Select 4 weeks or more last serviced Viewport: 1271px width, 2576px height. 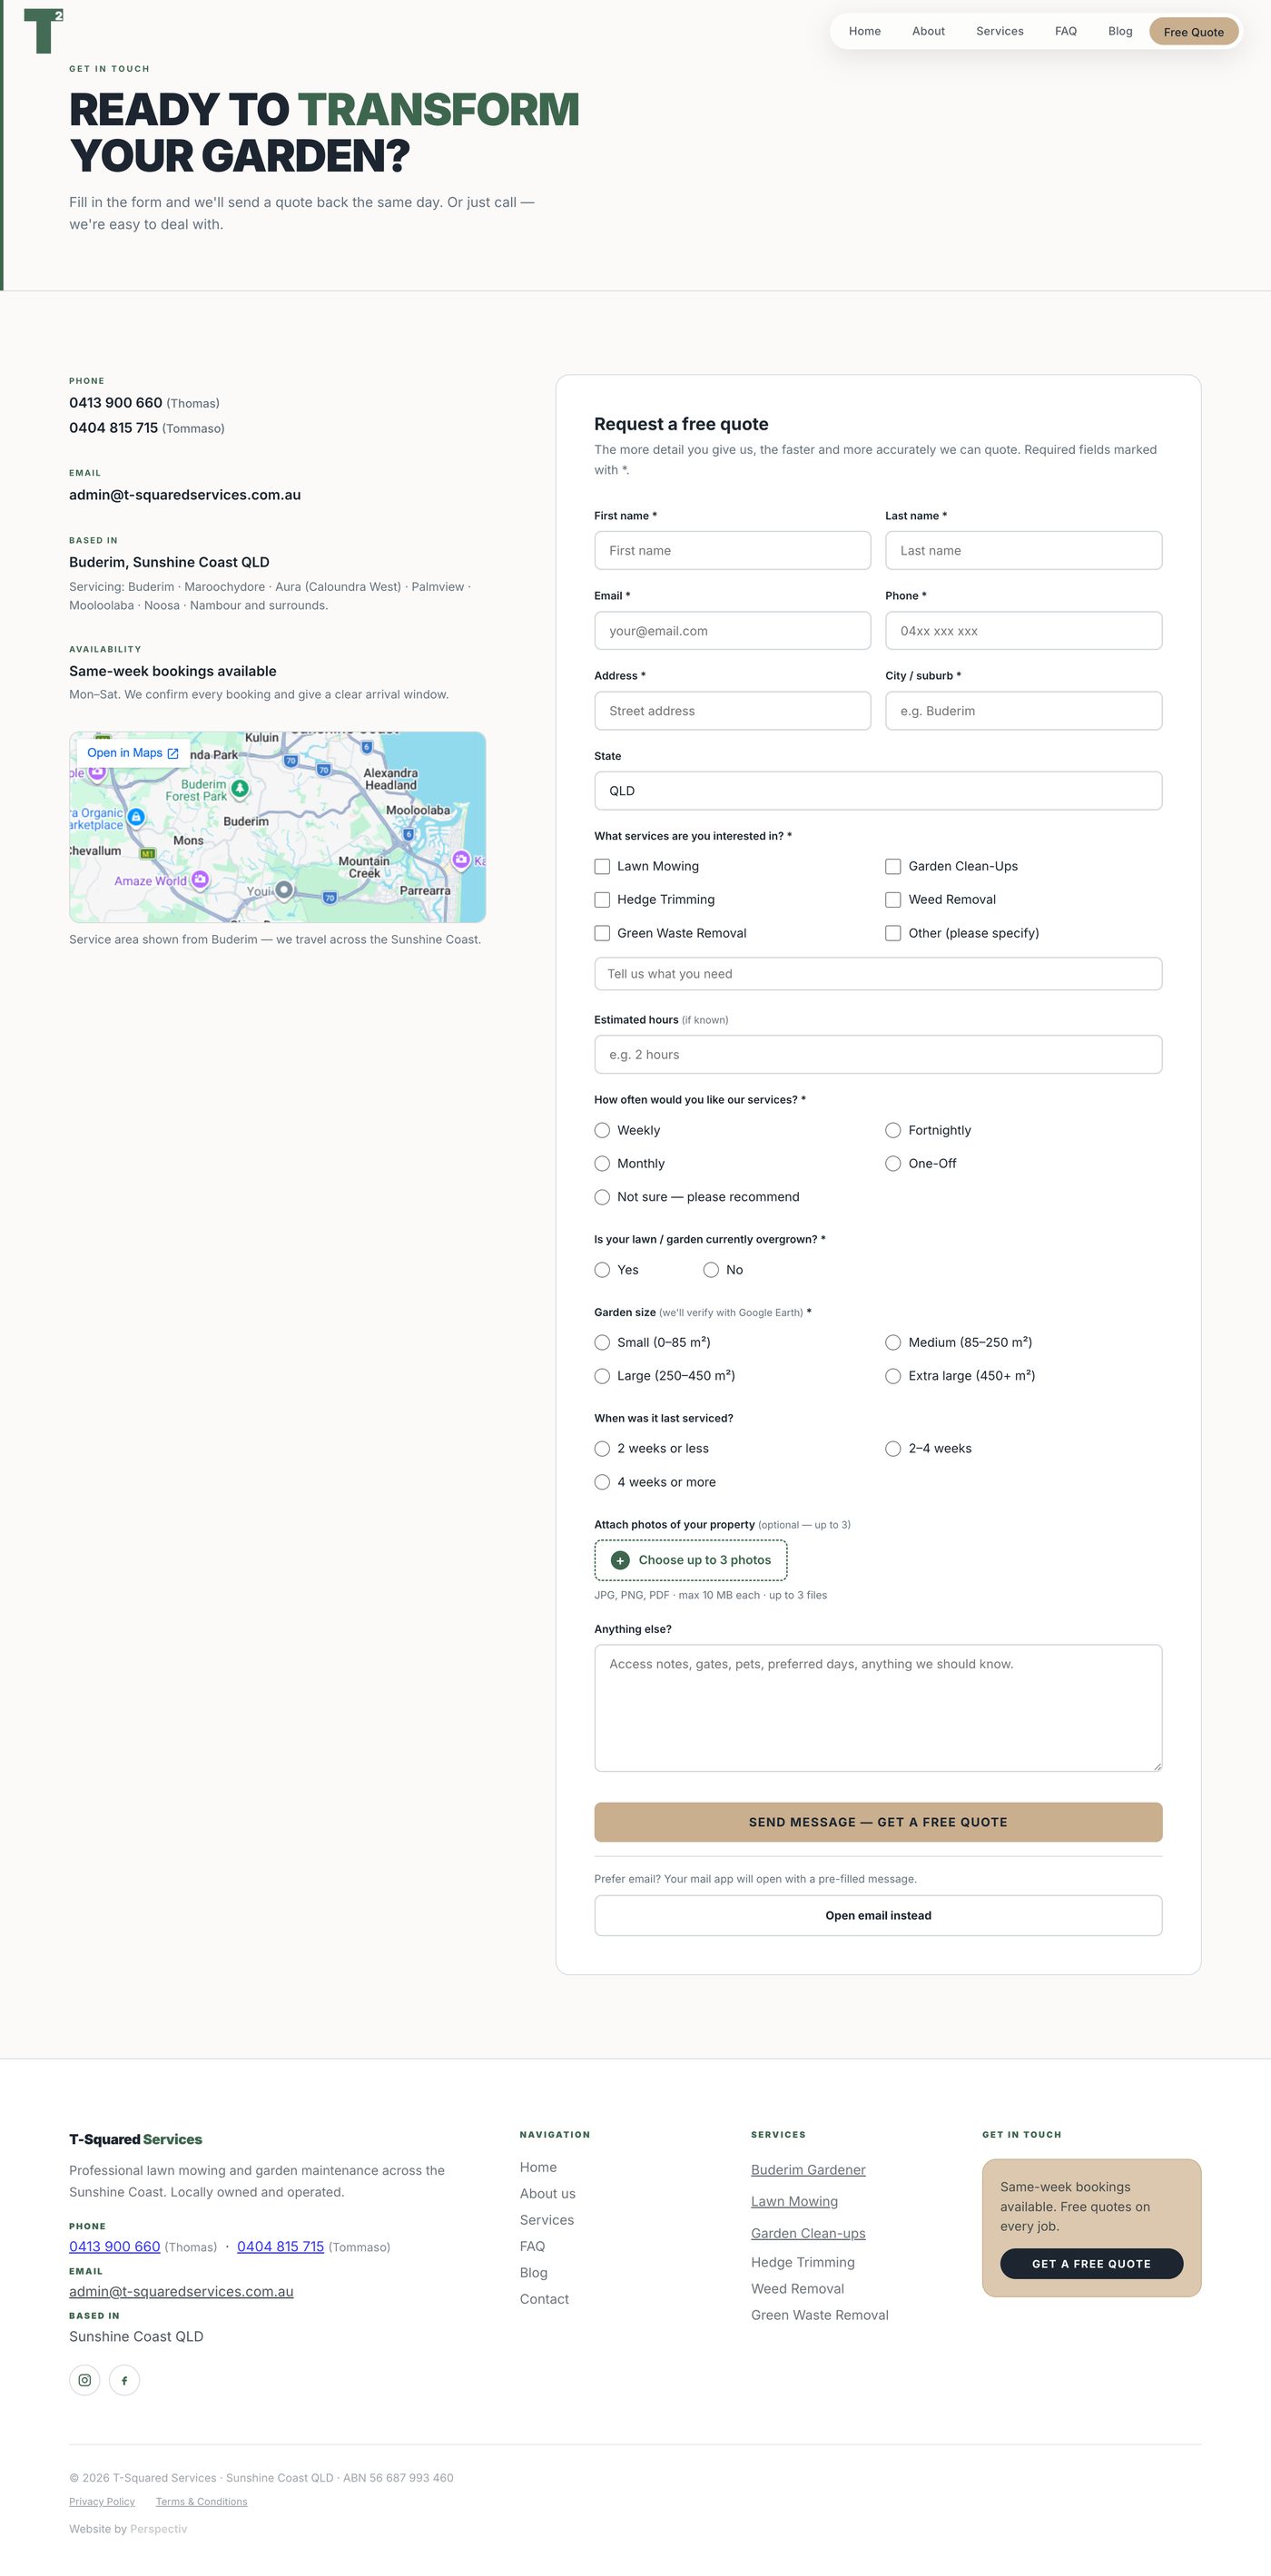[602, 1482]
